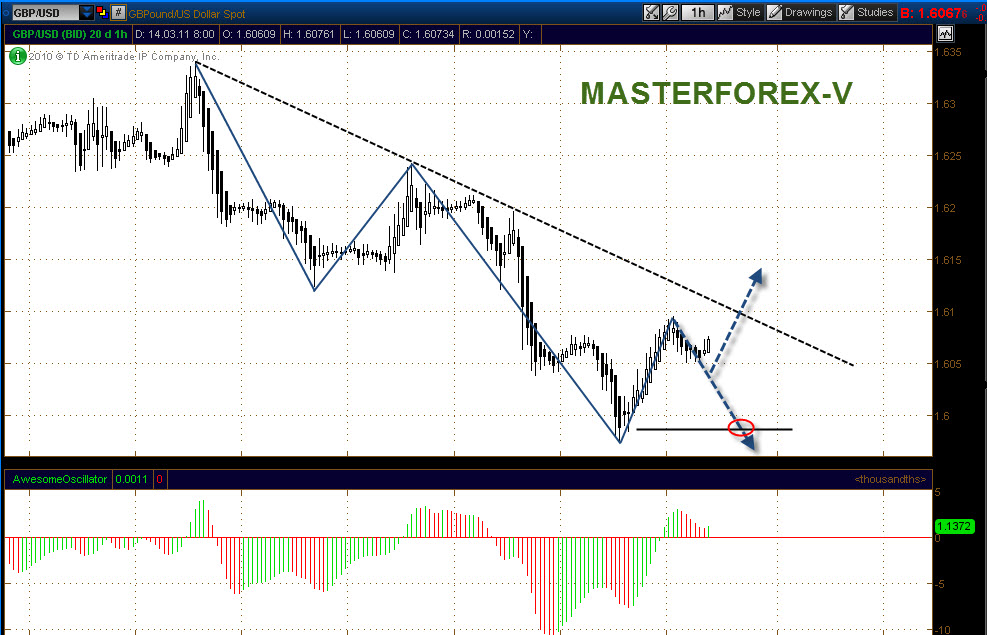Open the Drawings menu
The image size is (987, 635).
click(x=800, y=13)
